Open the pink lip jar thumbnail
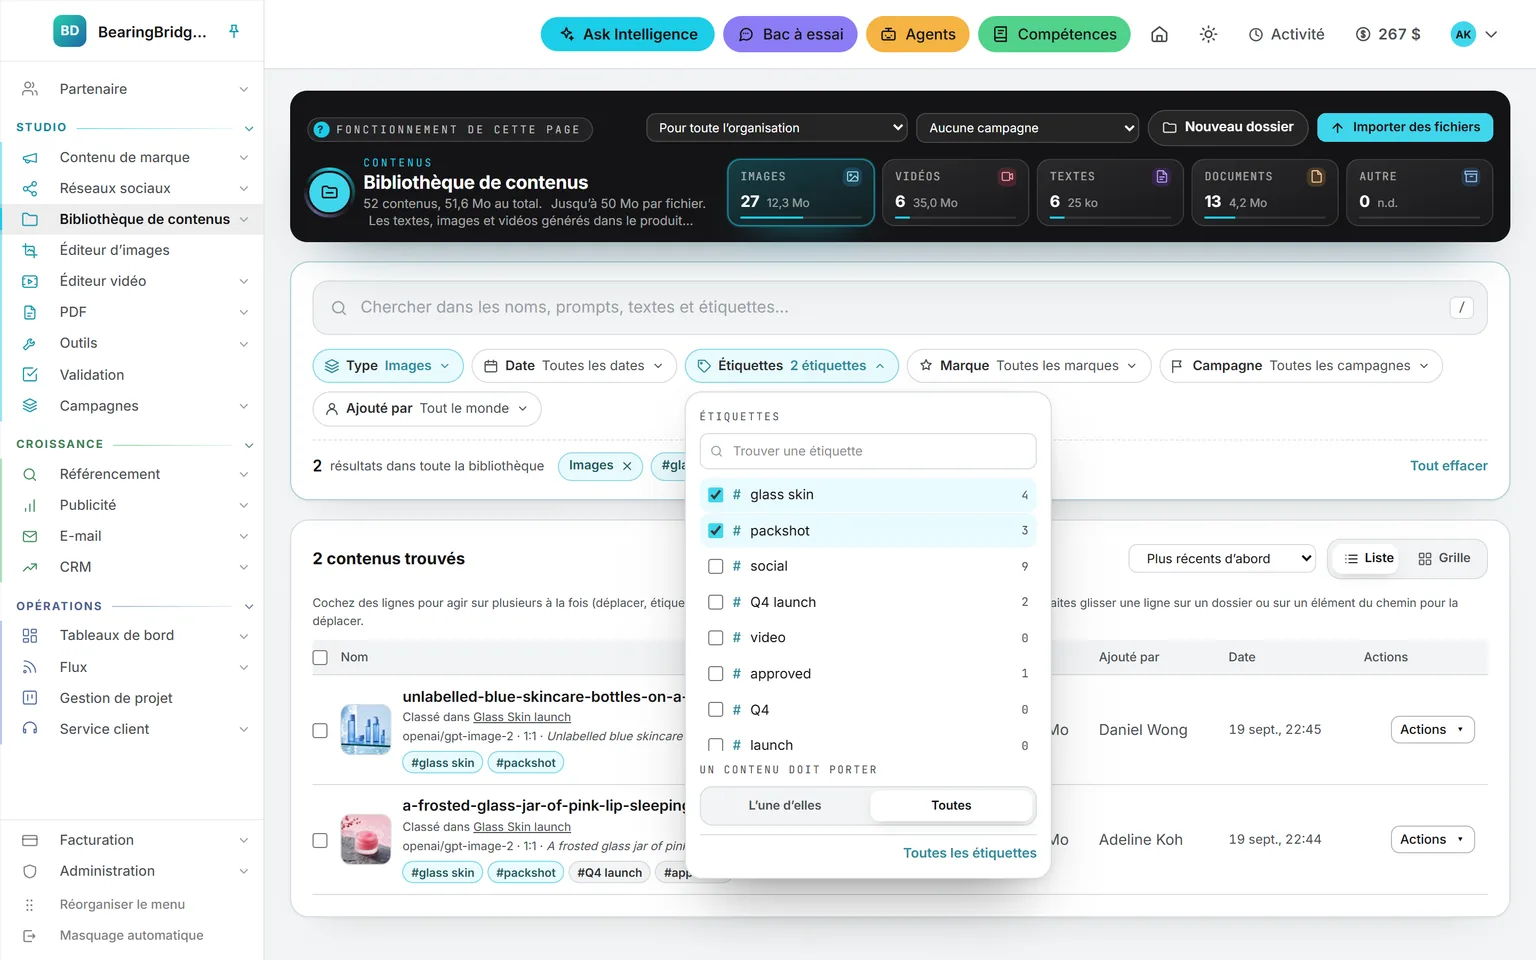Screen dimensions: 1536x960 pyautogui.click(x=366, y=840)
